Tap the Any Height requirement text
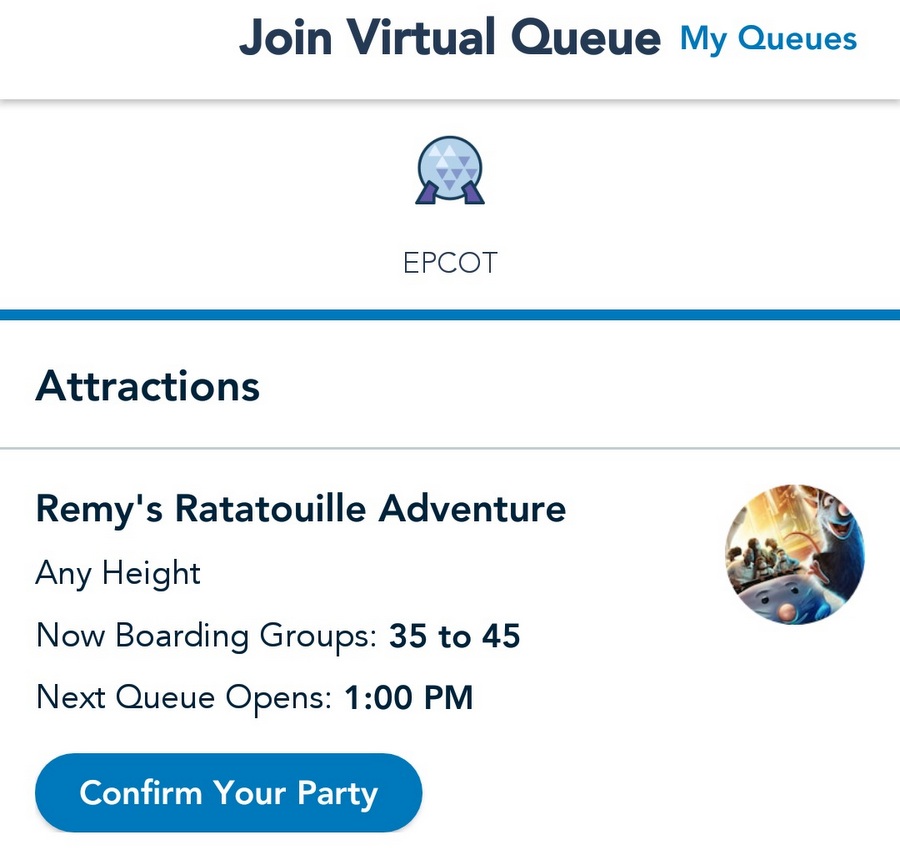 tap(118, 573)
